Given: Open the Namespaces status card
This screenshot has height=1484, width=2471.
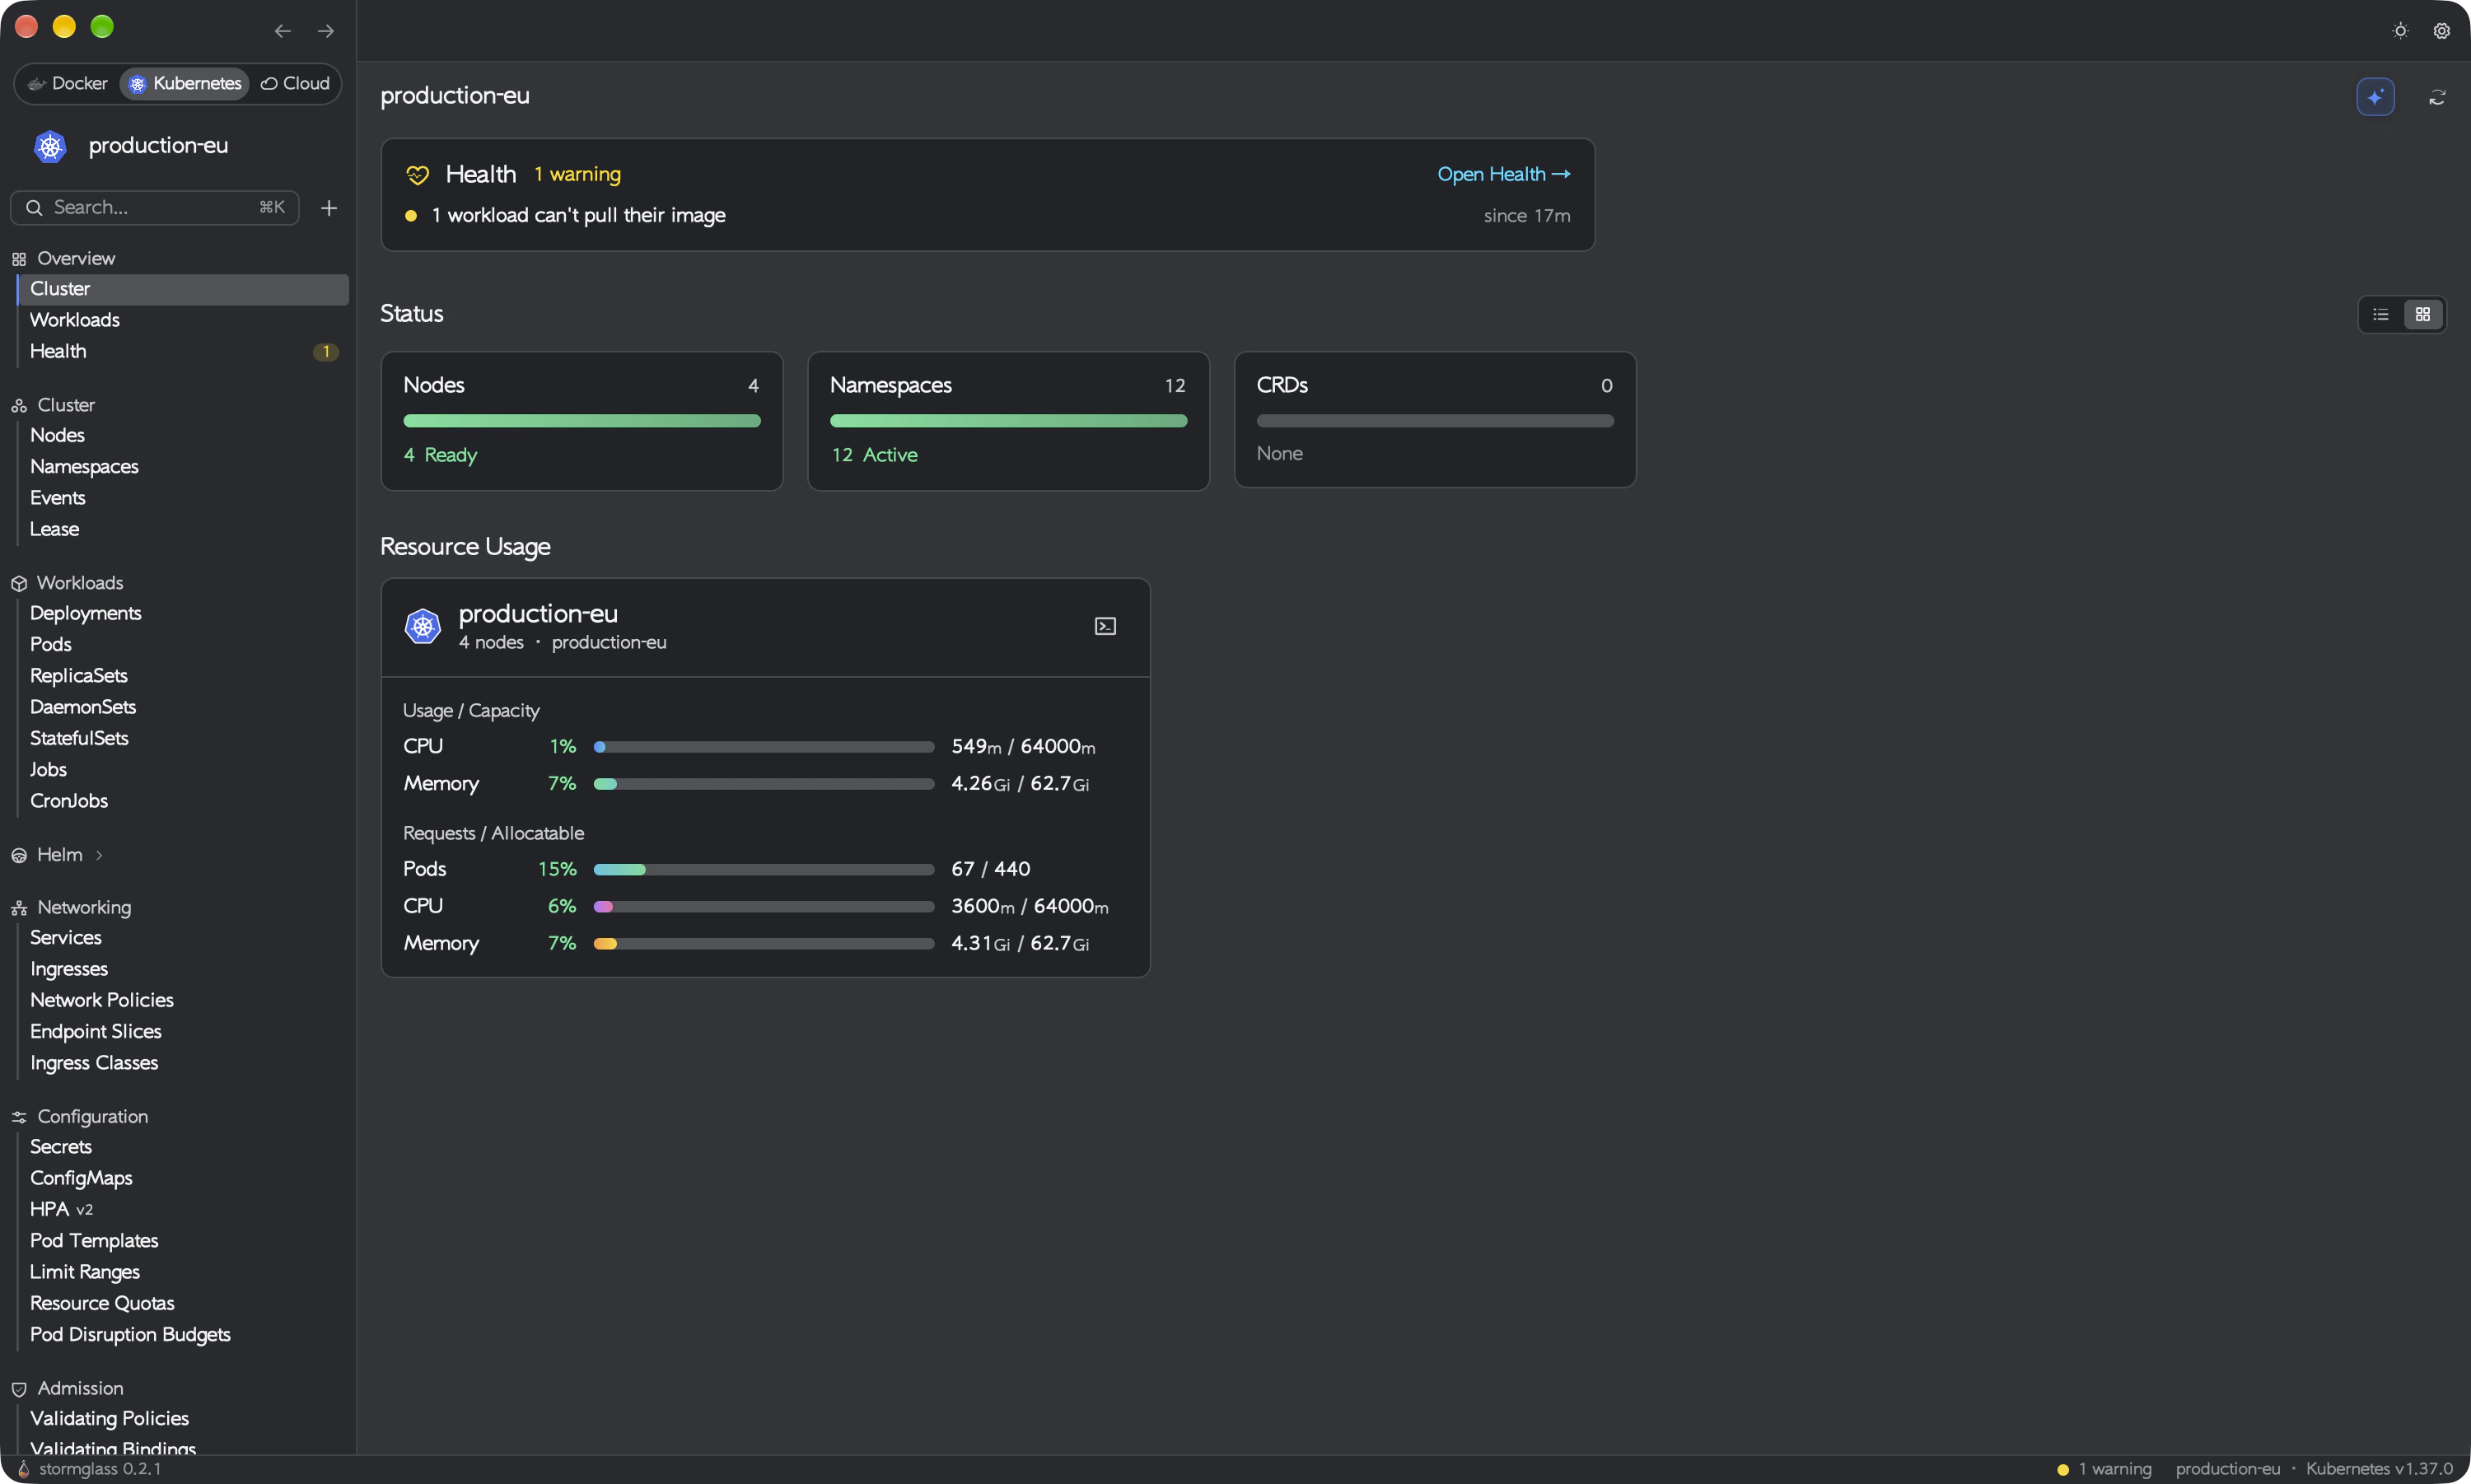Looking at the screenshot, I should pyautogui.click(x=1008, y=421).
